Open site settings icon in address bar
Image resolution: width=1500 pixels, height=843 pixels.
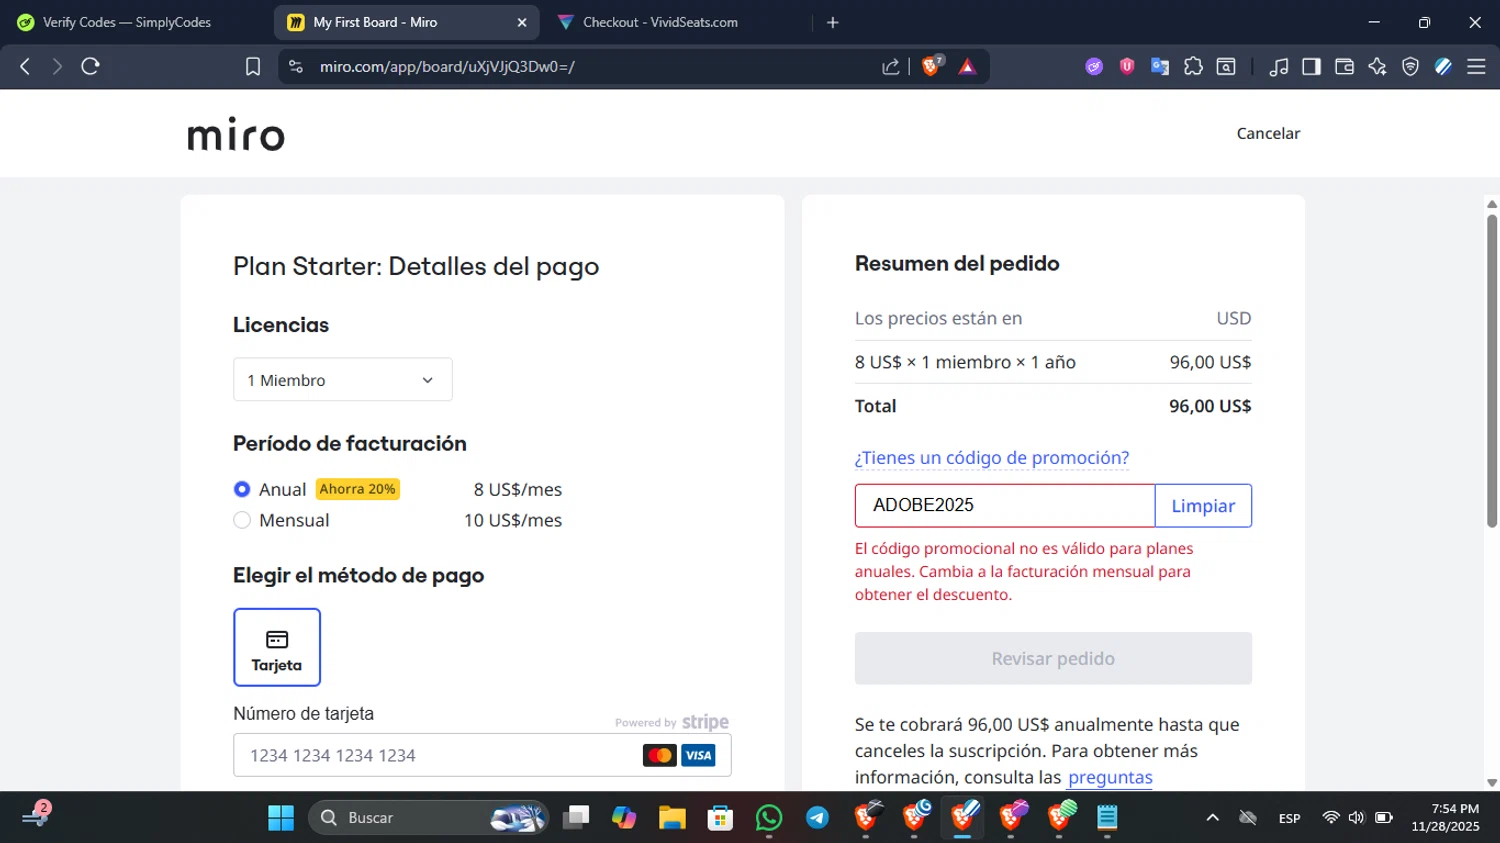point(295,66)
